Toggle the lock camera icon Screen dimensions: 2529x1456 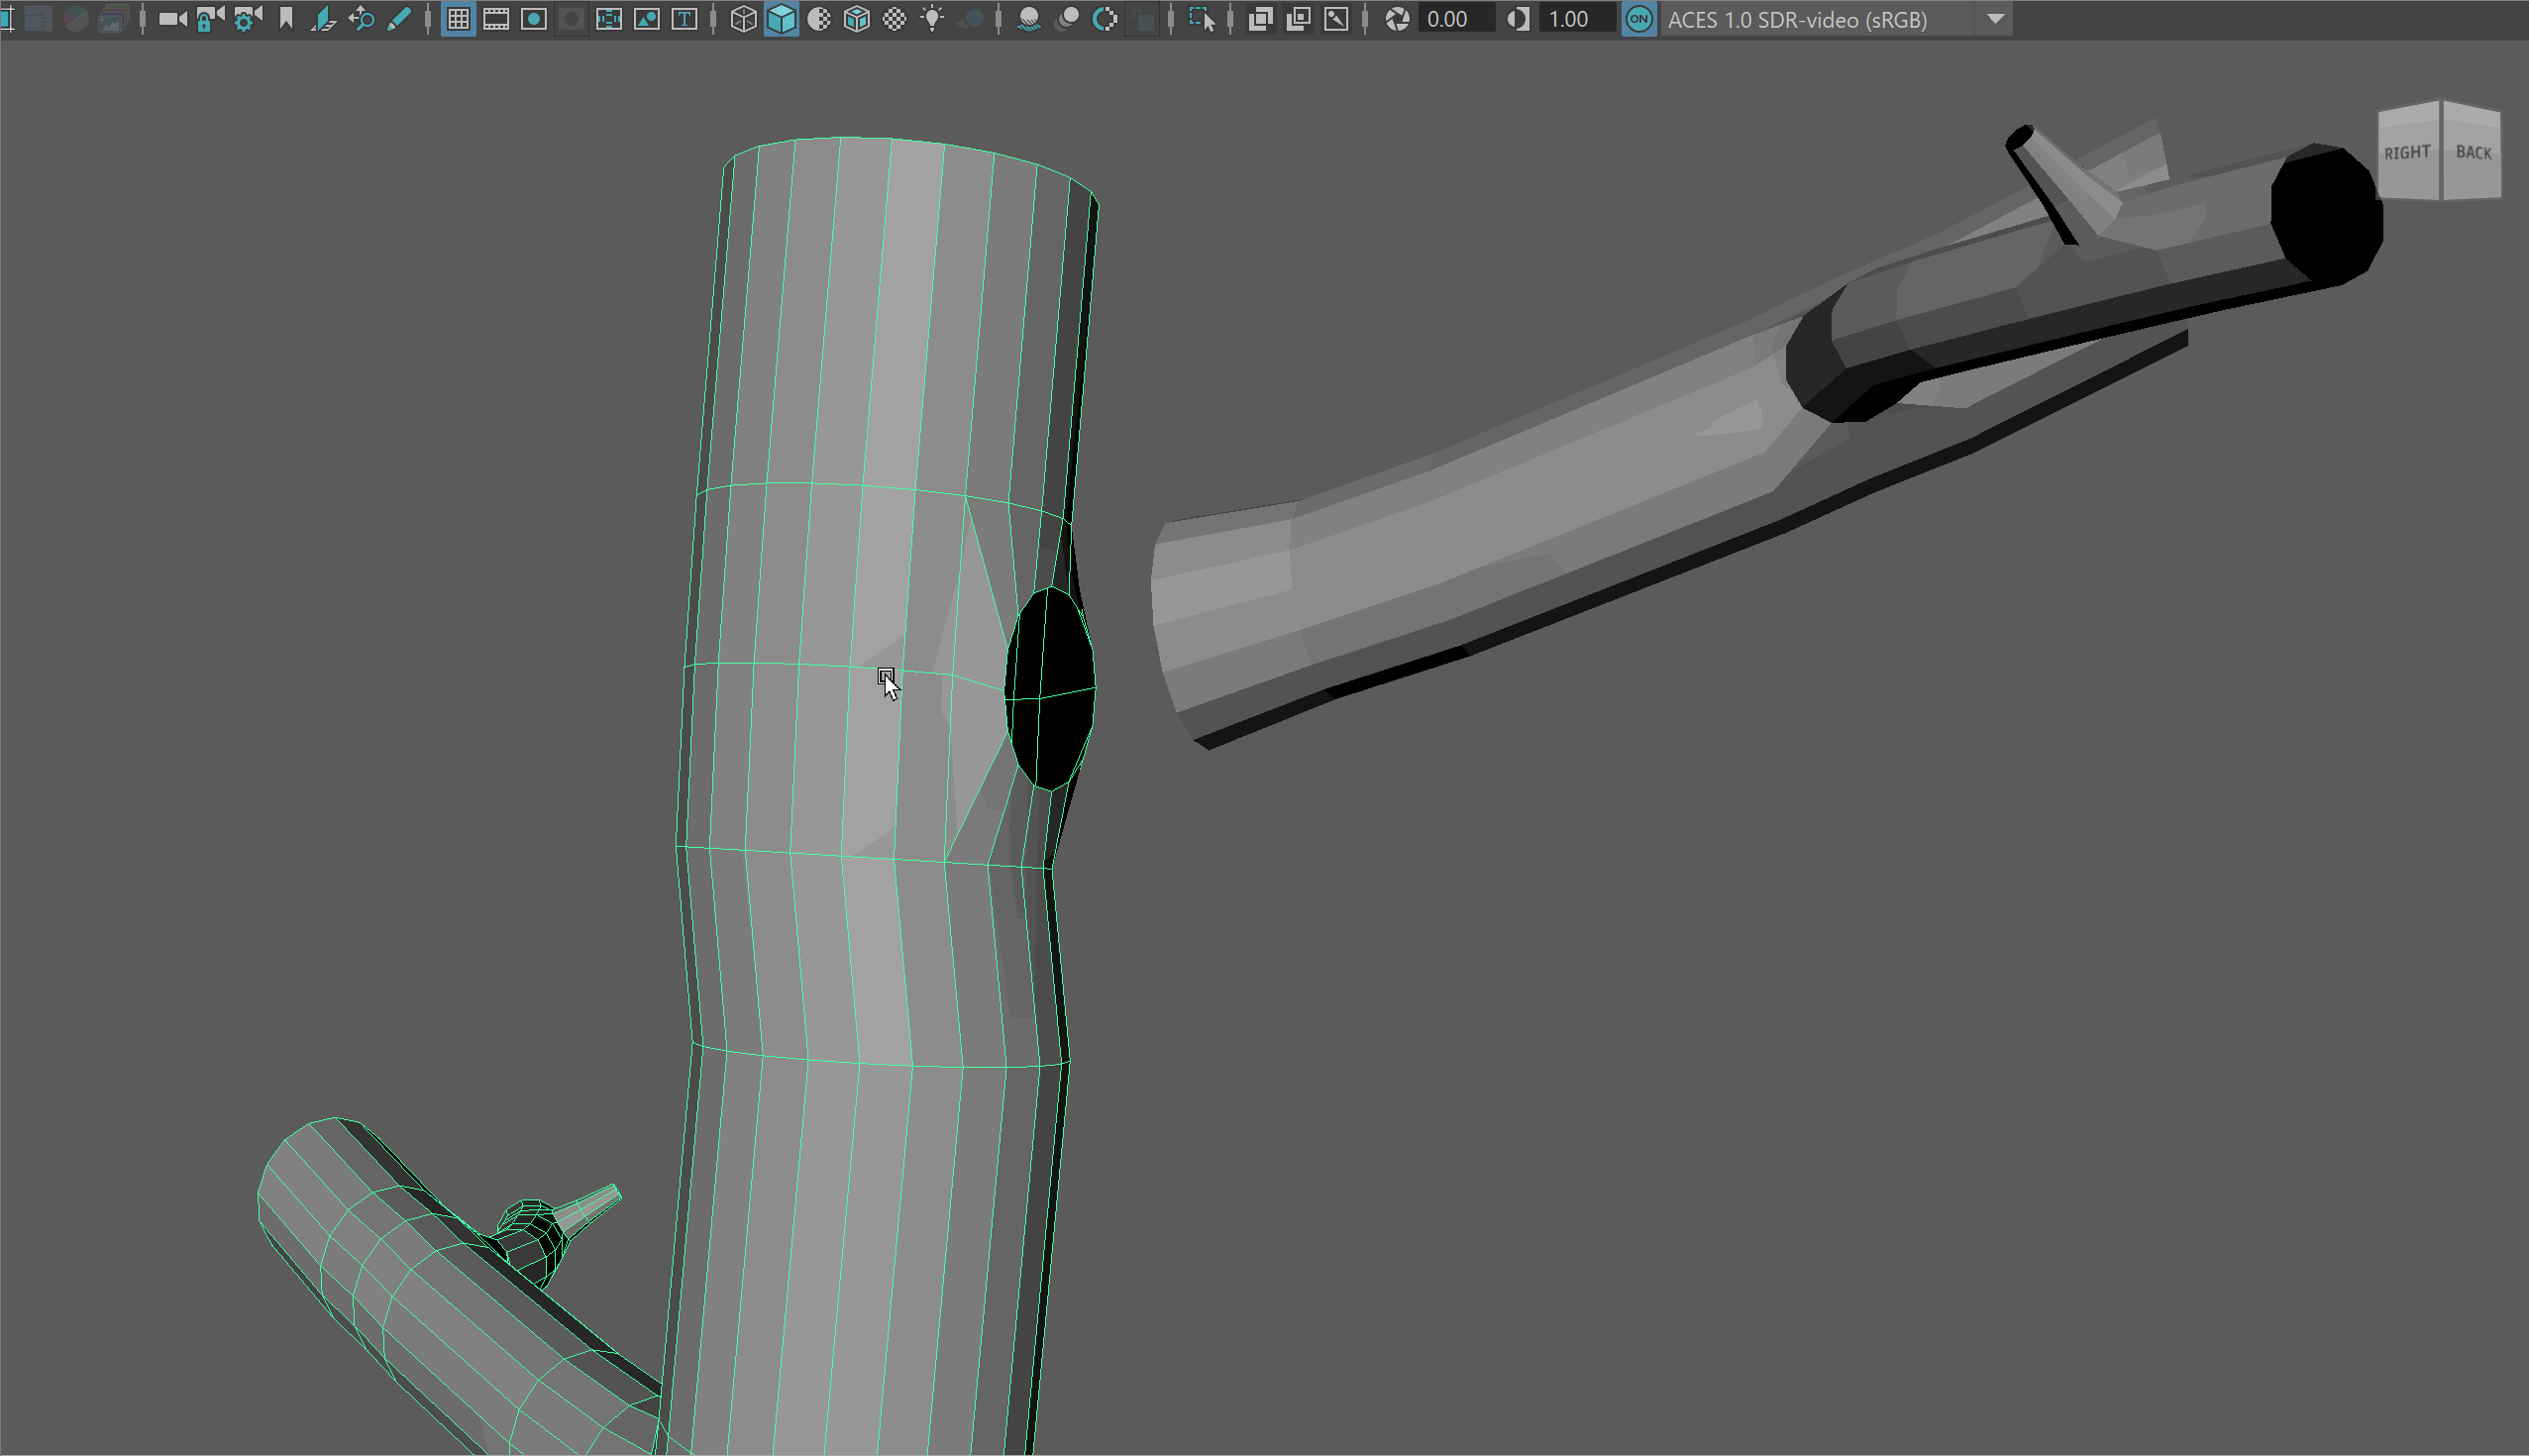(x=209, y=19)
